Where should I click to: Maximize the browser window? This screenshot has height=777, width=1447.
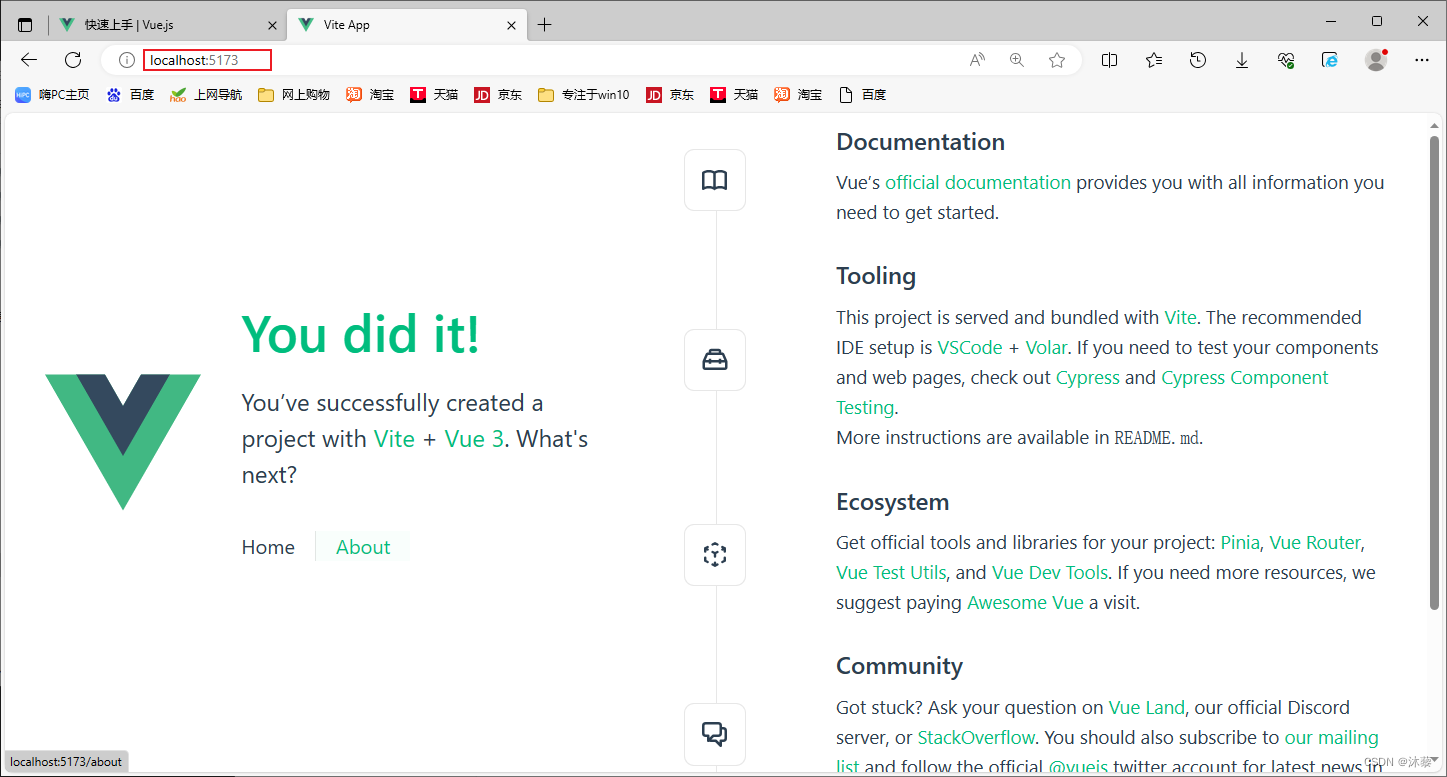[1377, 21]
